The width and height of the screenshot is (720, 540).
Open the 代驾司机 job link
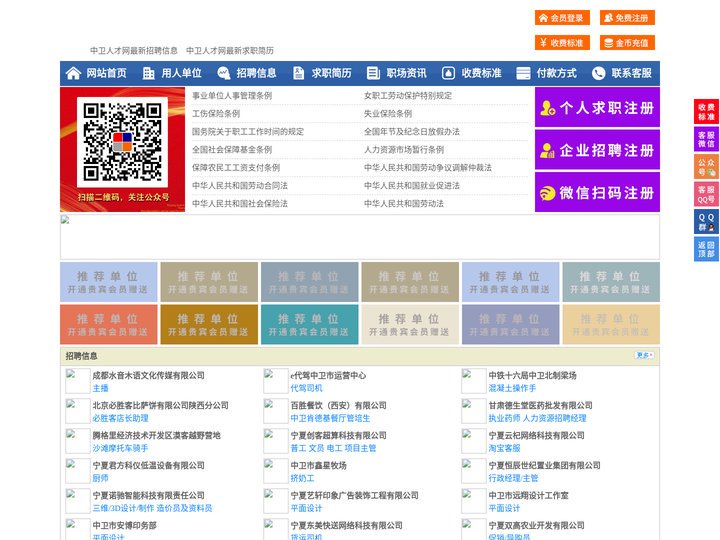click(x=306, y=388)
